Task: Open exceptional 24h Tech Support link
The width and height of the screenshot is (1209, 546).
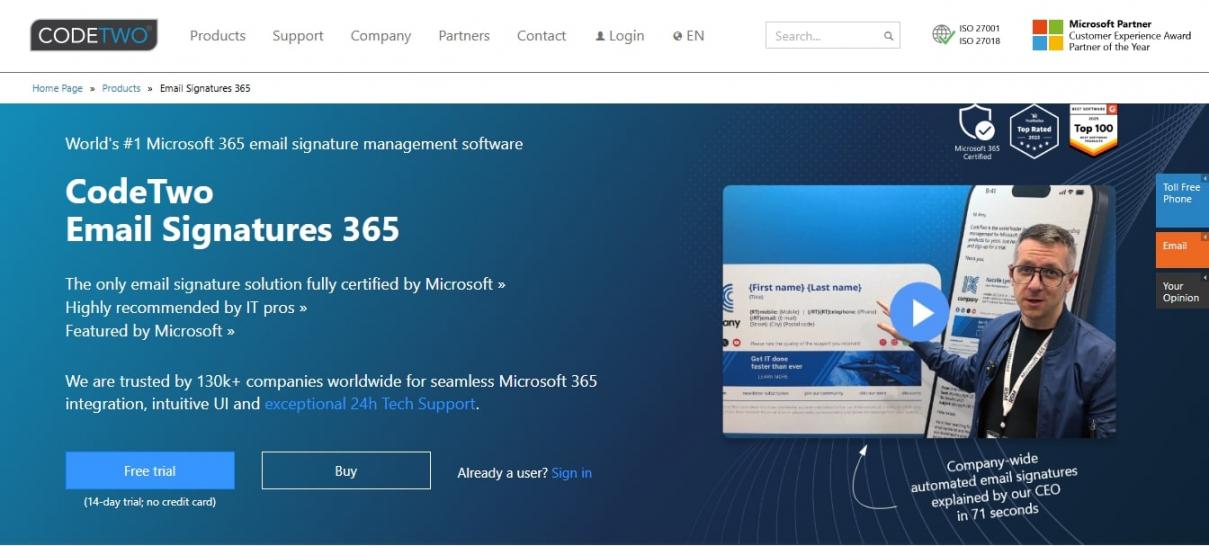Action: tap(370, 404)
